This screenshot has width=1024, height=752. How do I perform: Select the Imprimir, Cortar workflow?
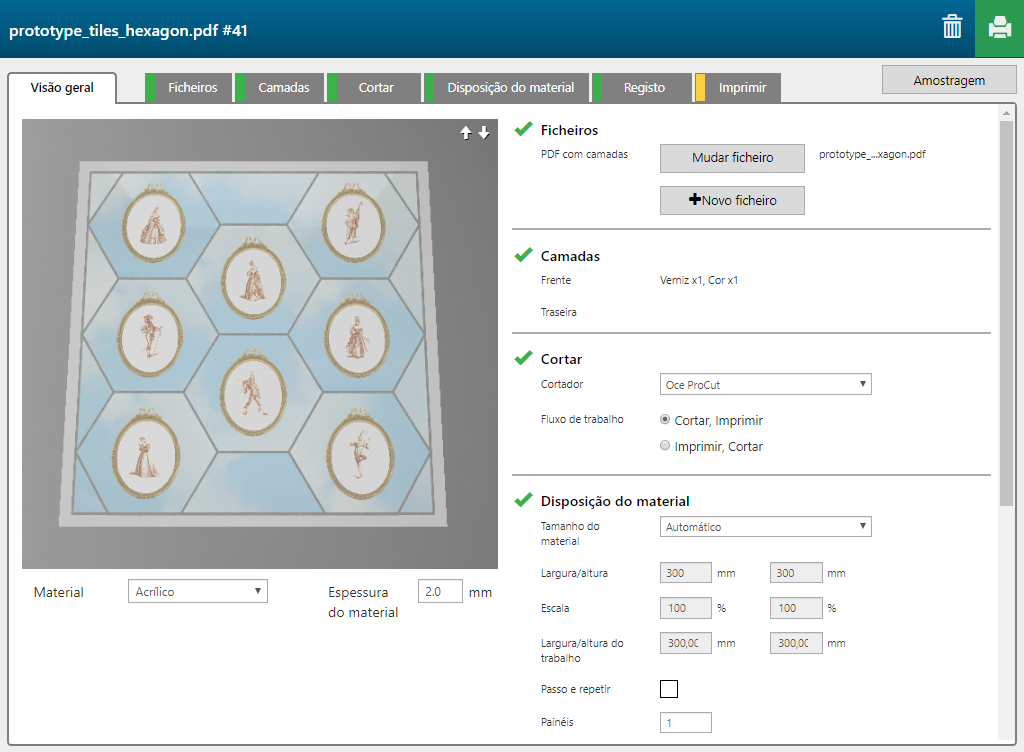pos(665,446)
